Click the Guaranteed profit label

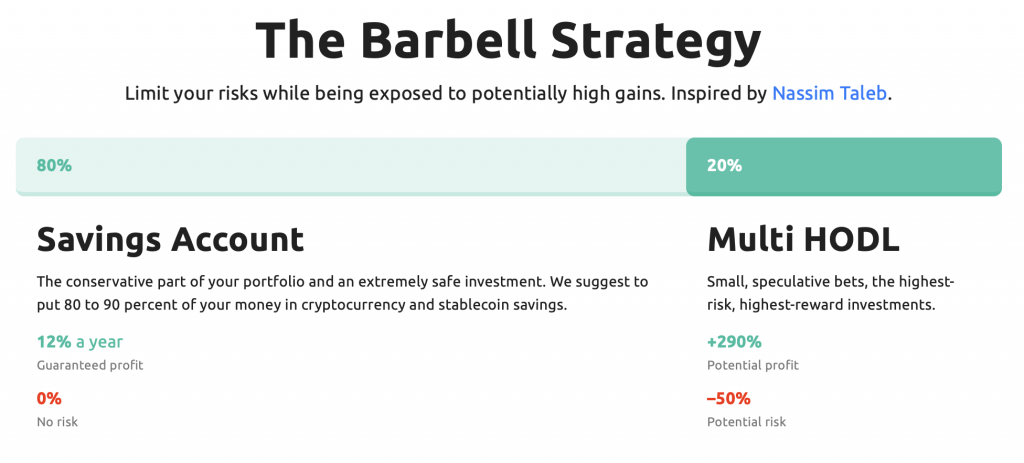pos(89,365)
